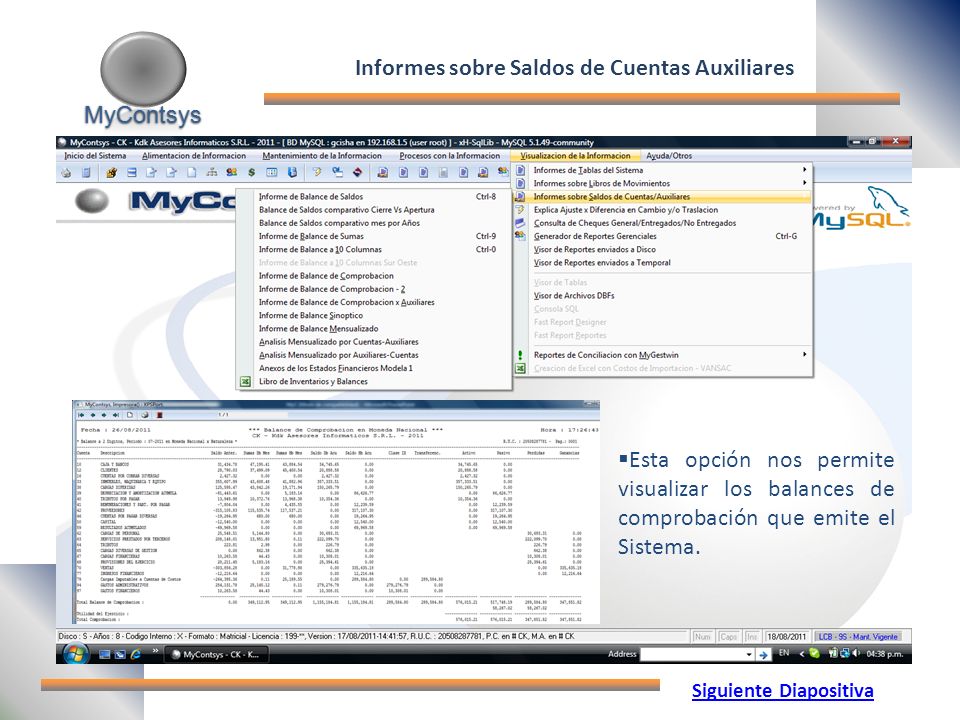The height and width of the screenshot is (720, 960).
Task: Launch Internet Explorer from quick launch
Action: click(135, 654)
